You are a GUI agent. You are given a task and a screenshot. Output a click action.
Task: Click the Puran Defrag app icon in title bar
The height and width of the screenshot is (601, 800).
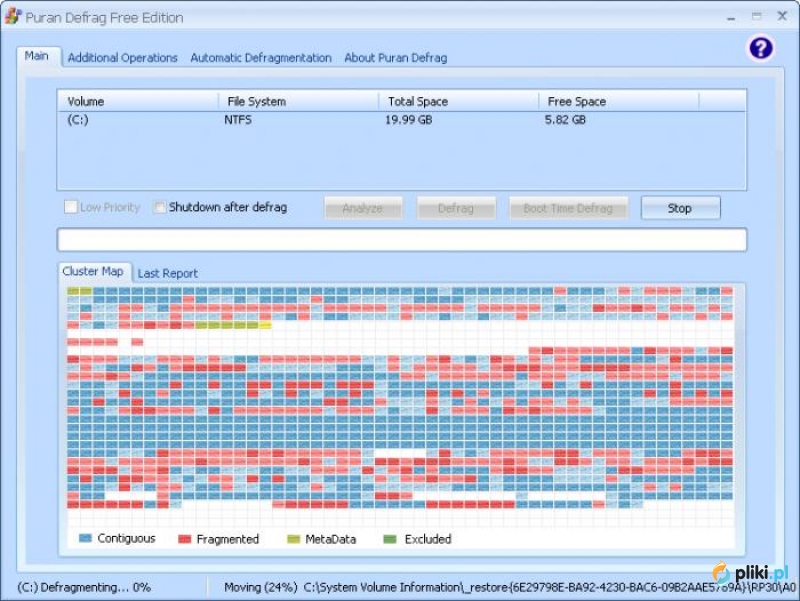(x=13, y=16)
